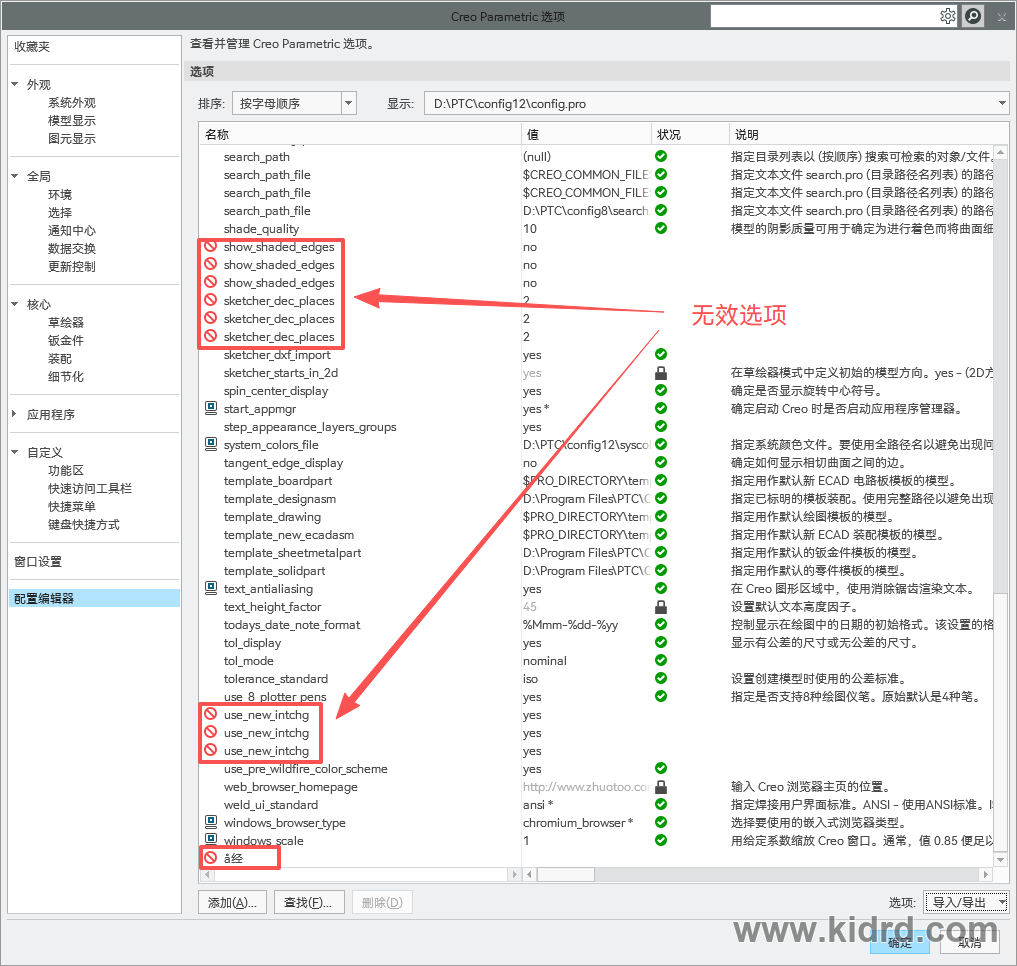This screenshot has height=966, width=1017.
Task: Collapse the 外观 tree section
Action: (x=15, y=84)
